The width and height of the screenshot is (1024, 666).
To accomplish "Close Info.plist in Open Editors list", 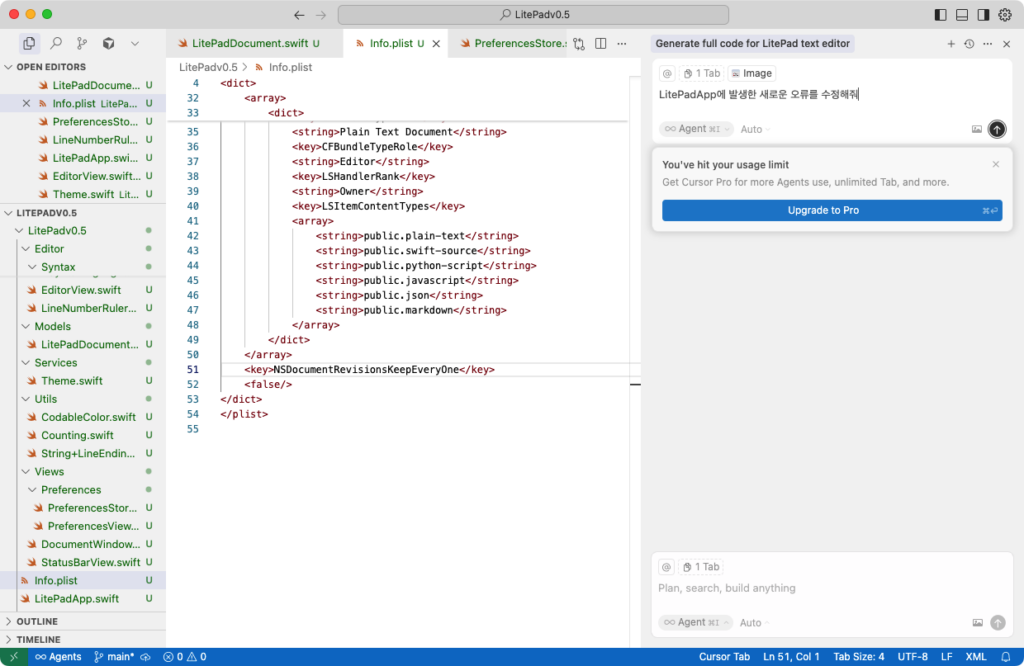I will (26, 103).
